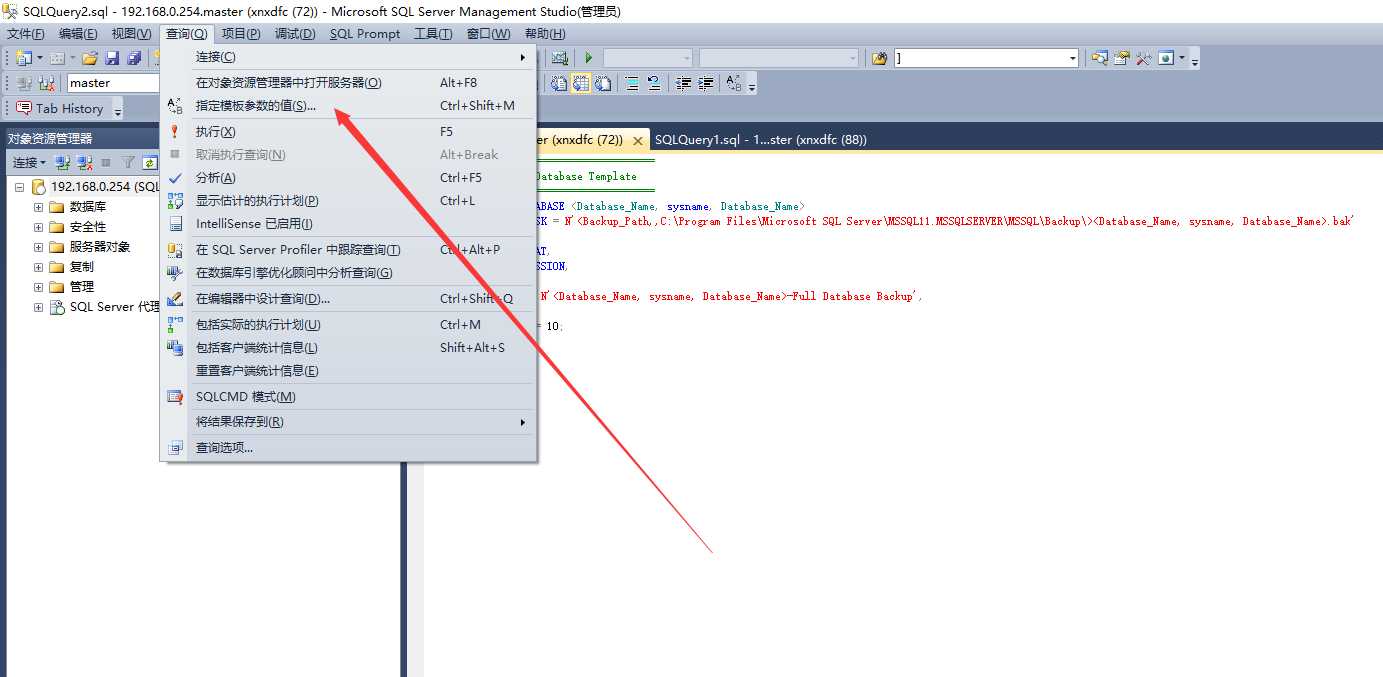
Task: Open 在编辑器中设计查询(D)...
Action: tap(348, 299)
